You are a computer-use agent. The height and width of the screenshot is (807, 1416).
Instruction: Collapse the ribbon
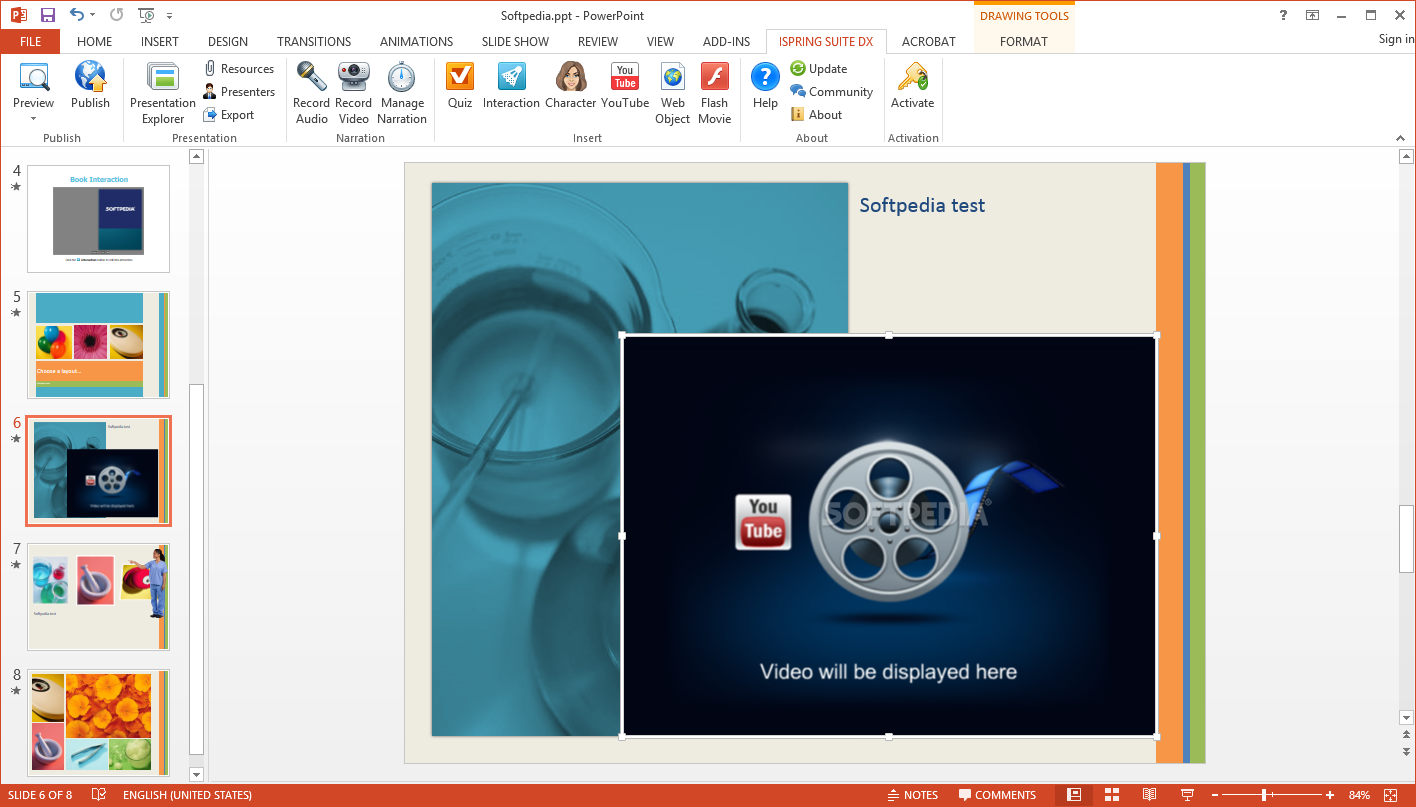pyautogui.click(x=1400, y=138)
